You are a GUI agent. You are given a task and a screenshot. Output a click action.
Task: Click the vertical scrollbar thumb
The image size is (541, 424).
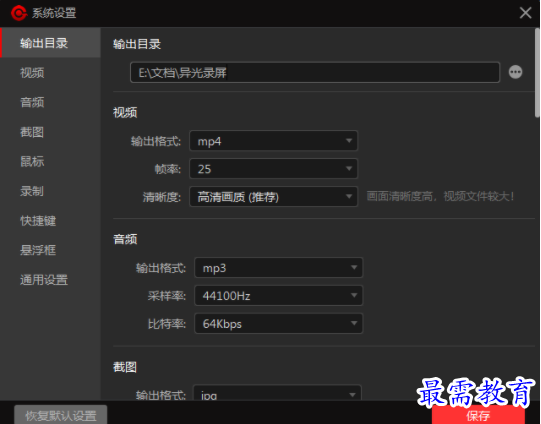click(537, 73)
